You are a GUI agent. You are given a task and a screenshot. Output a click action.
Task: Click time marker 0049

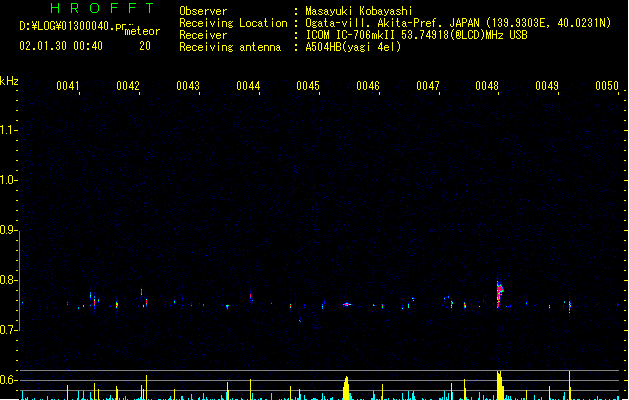547,86
